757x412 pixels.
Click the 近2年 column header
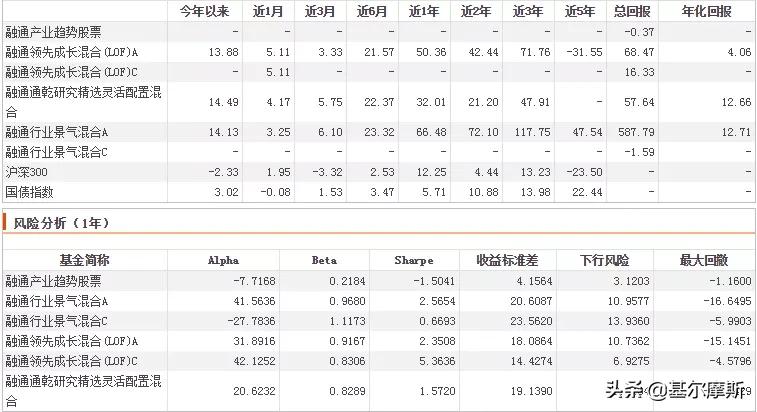(476, 11)
